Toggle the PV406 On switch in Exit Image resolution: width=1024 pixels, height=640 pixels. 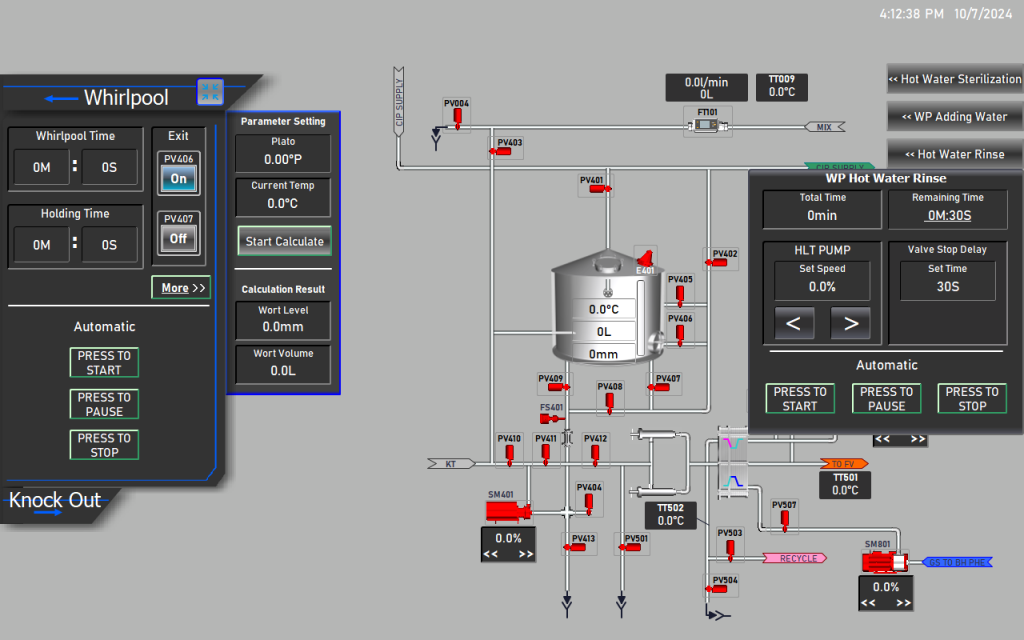click(x=178, y=178)
